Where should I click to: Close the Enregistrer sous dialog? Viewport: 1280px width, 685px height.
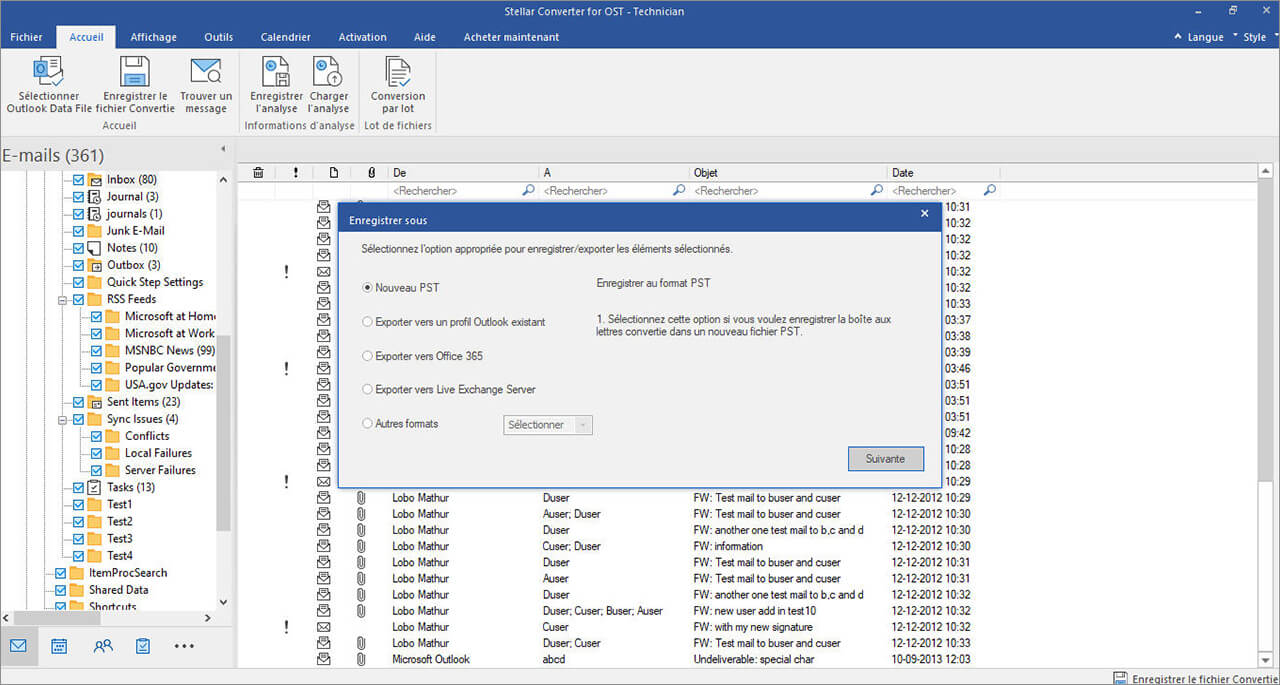(924, 213)
